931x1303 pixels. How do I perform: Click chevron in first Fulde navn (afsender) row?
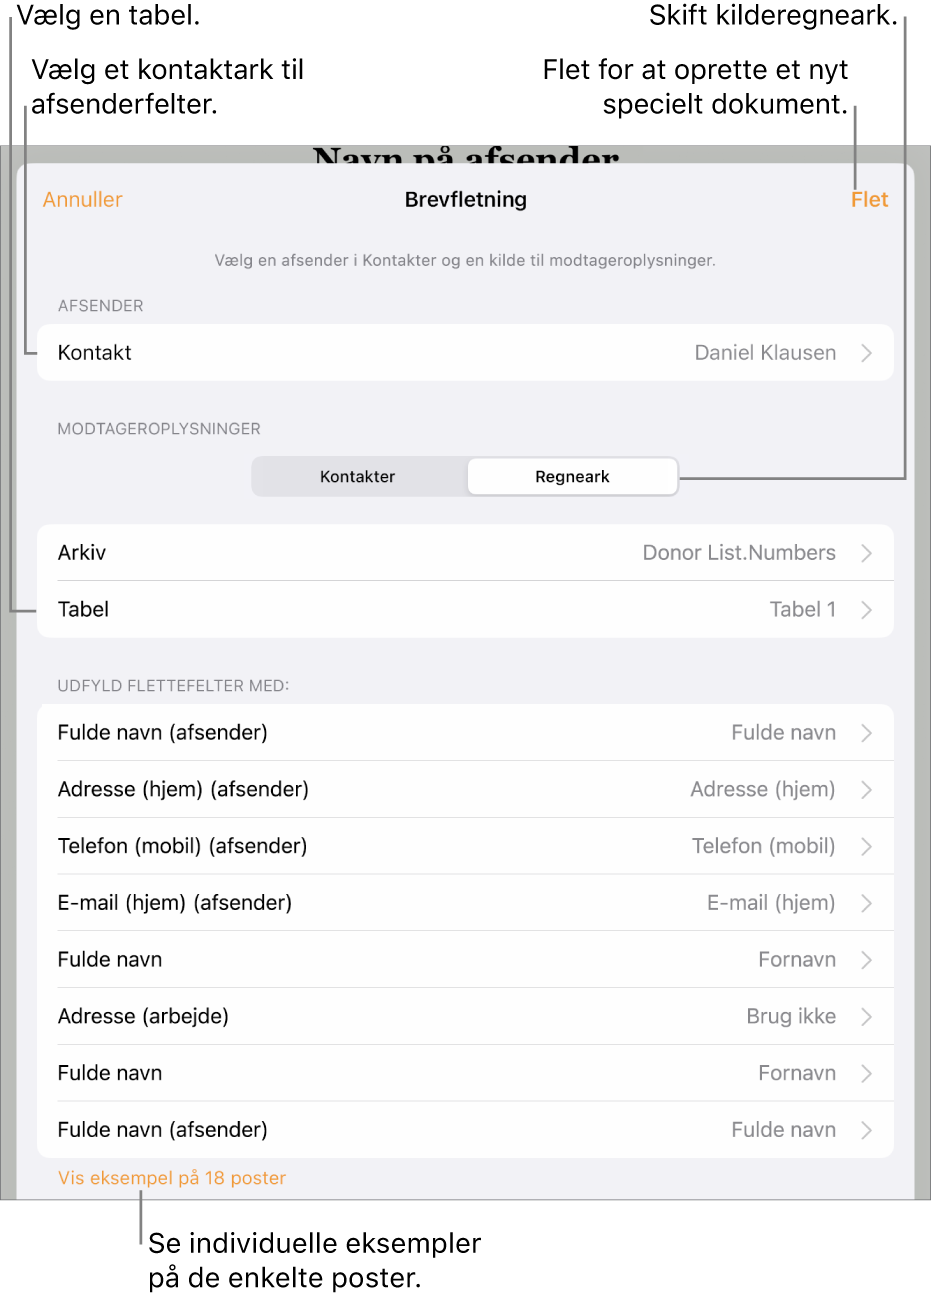click(866, 733)
